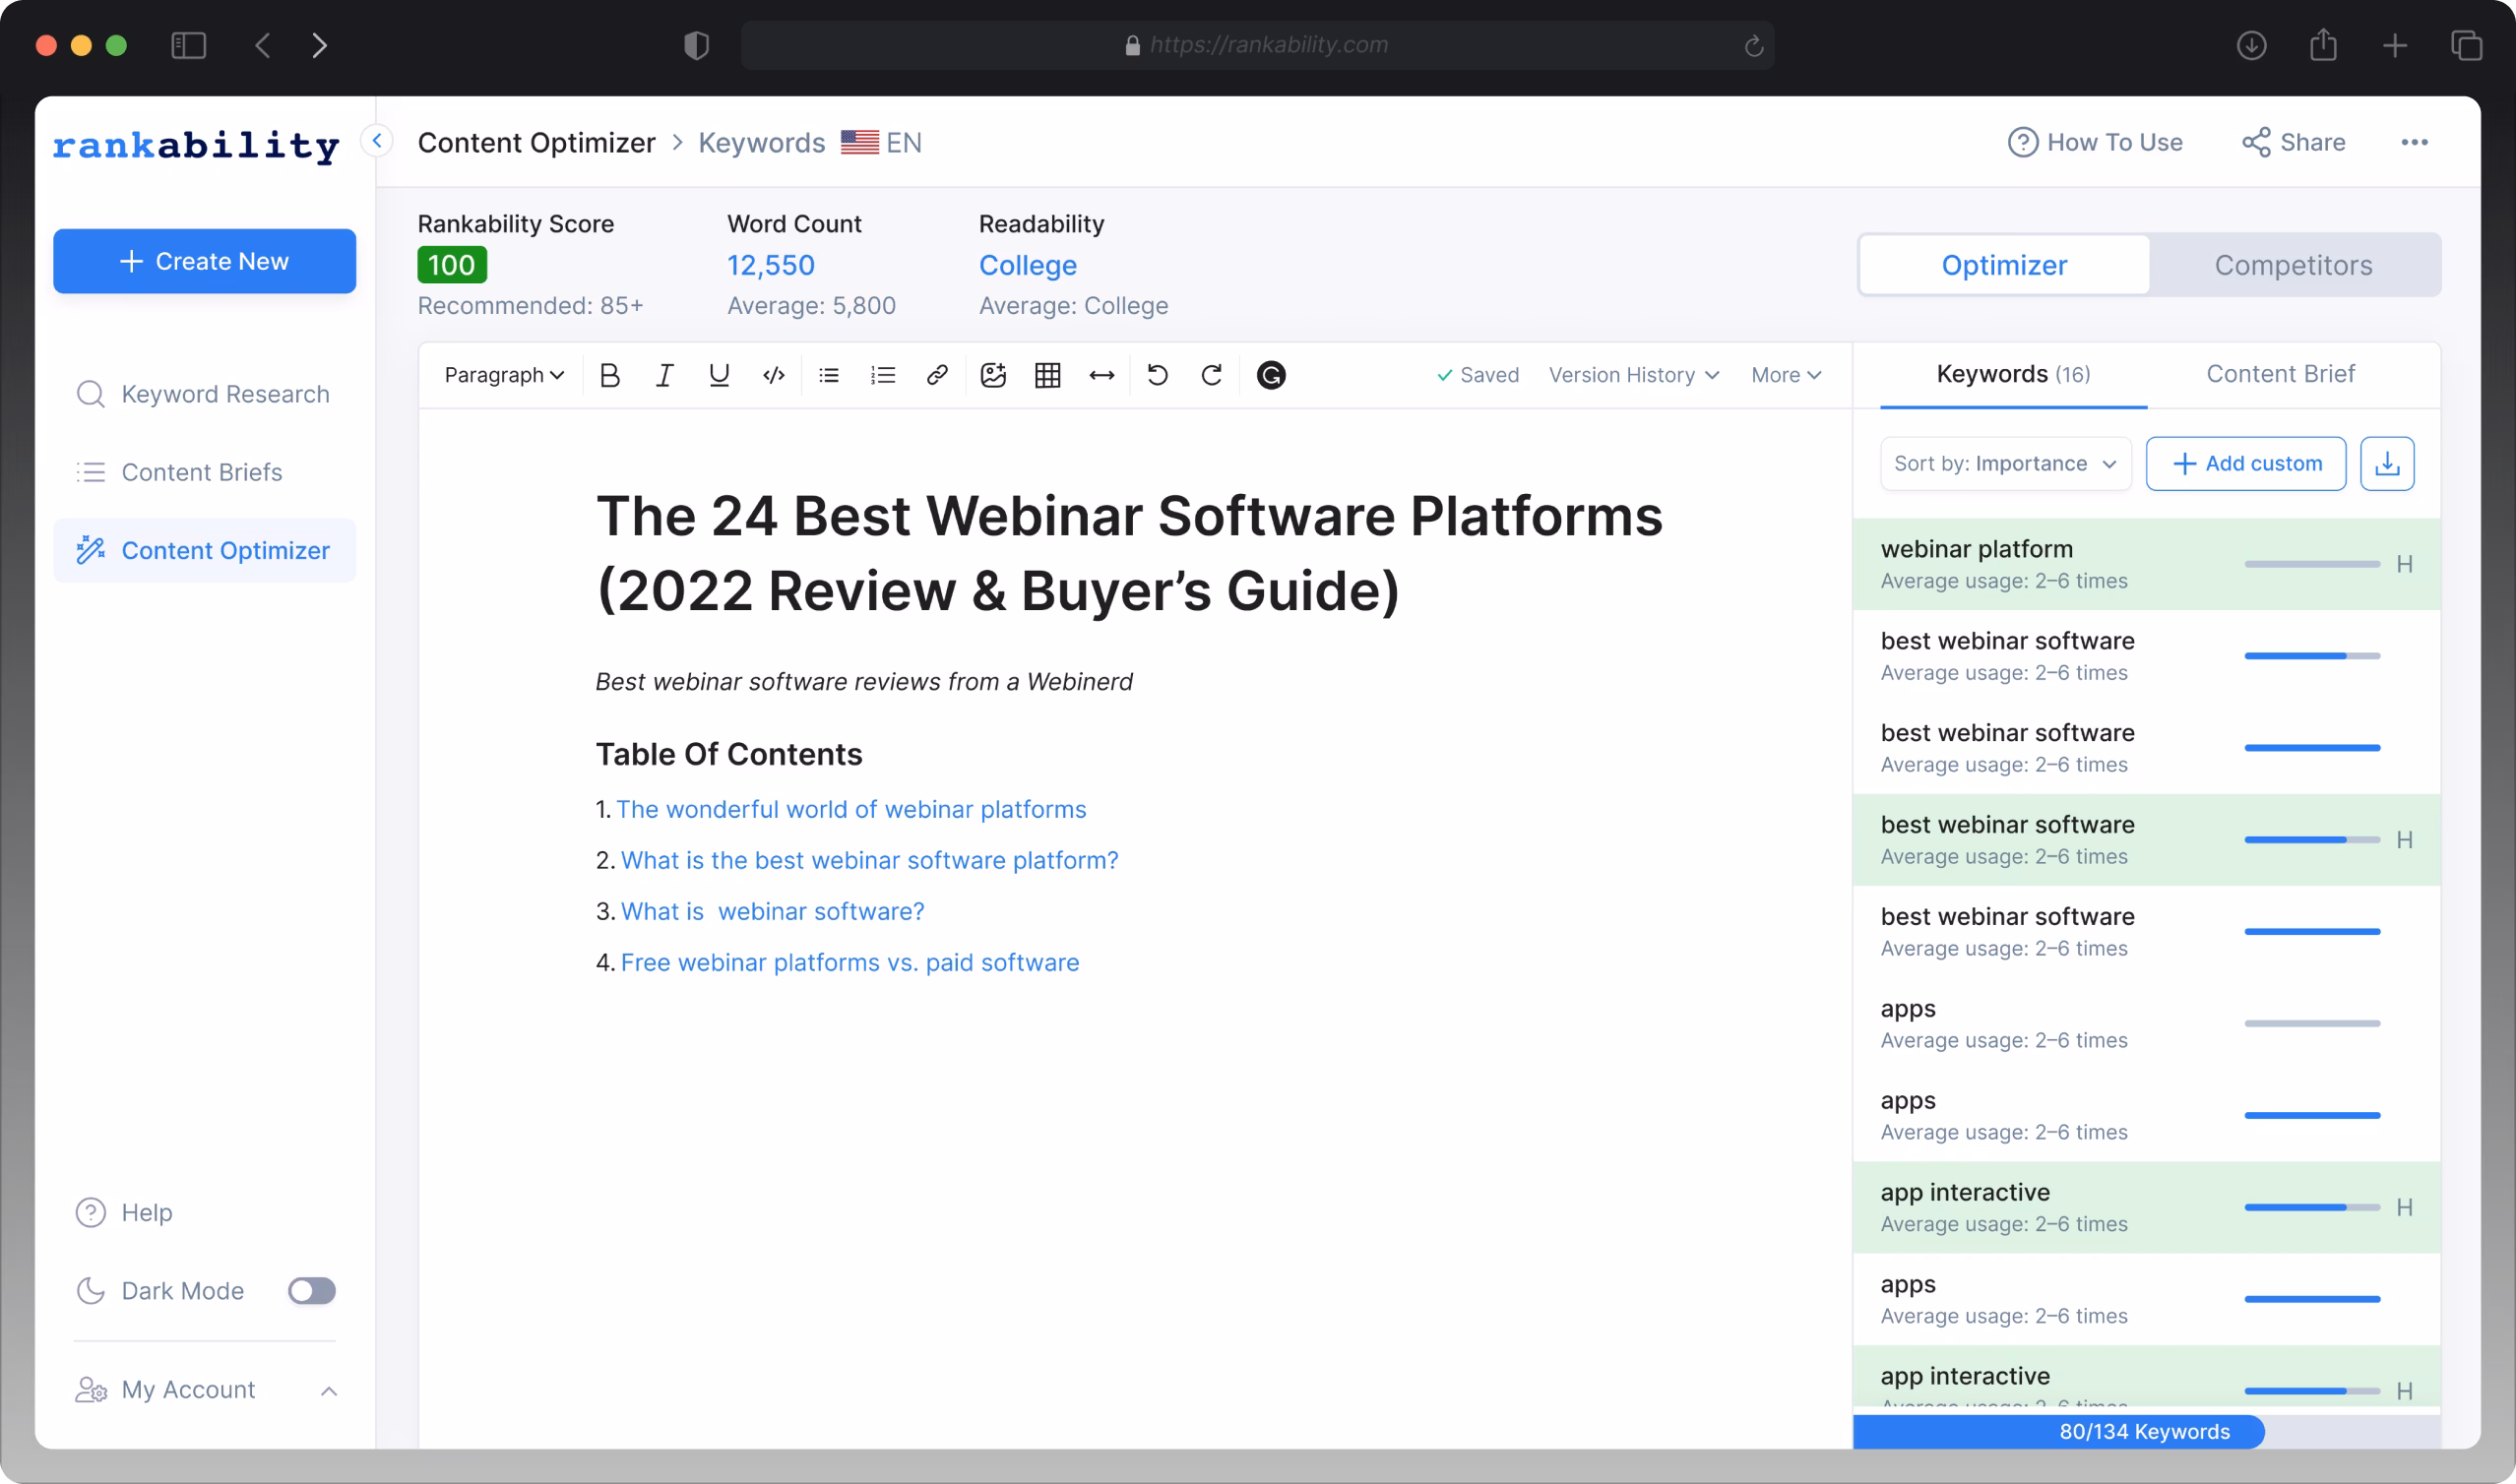Click the undo arrow icon
Viewport: 2516px width, 1484px height.
1157,375
